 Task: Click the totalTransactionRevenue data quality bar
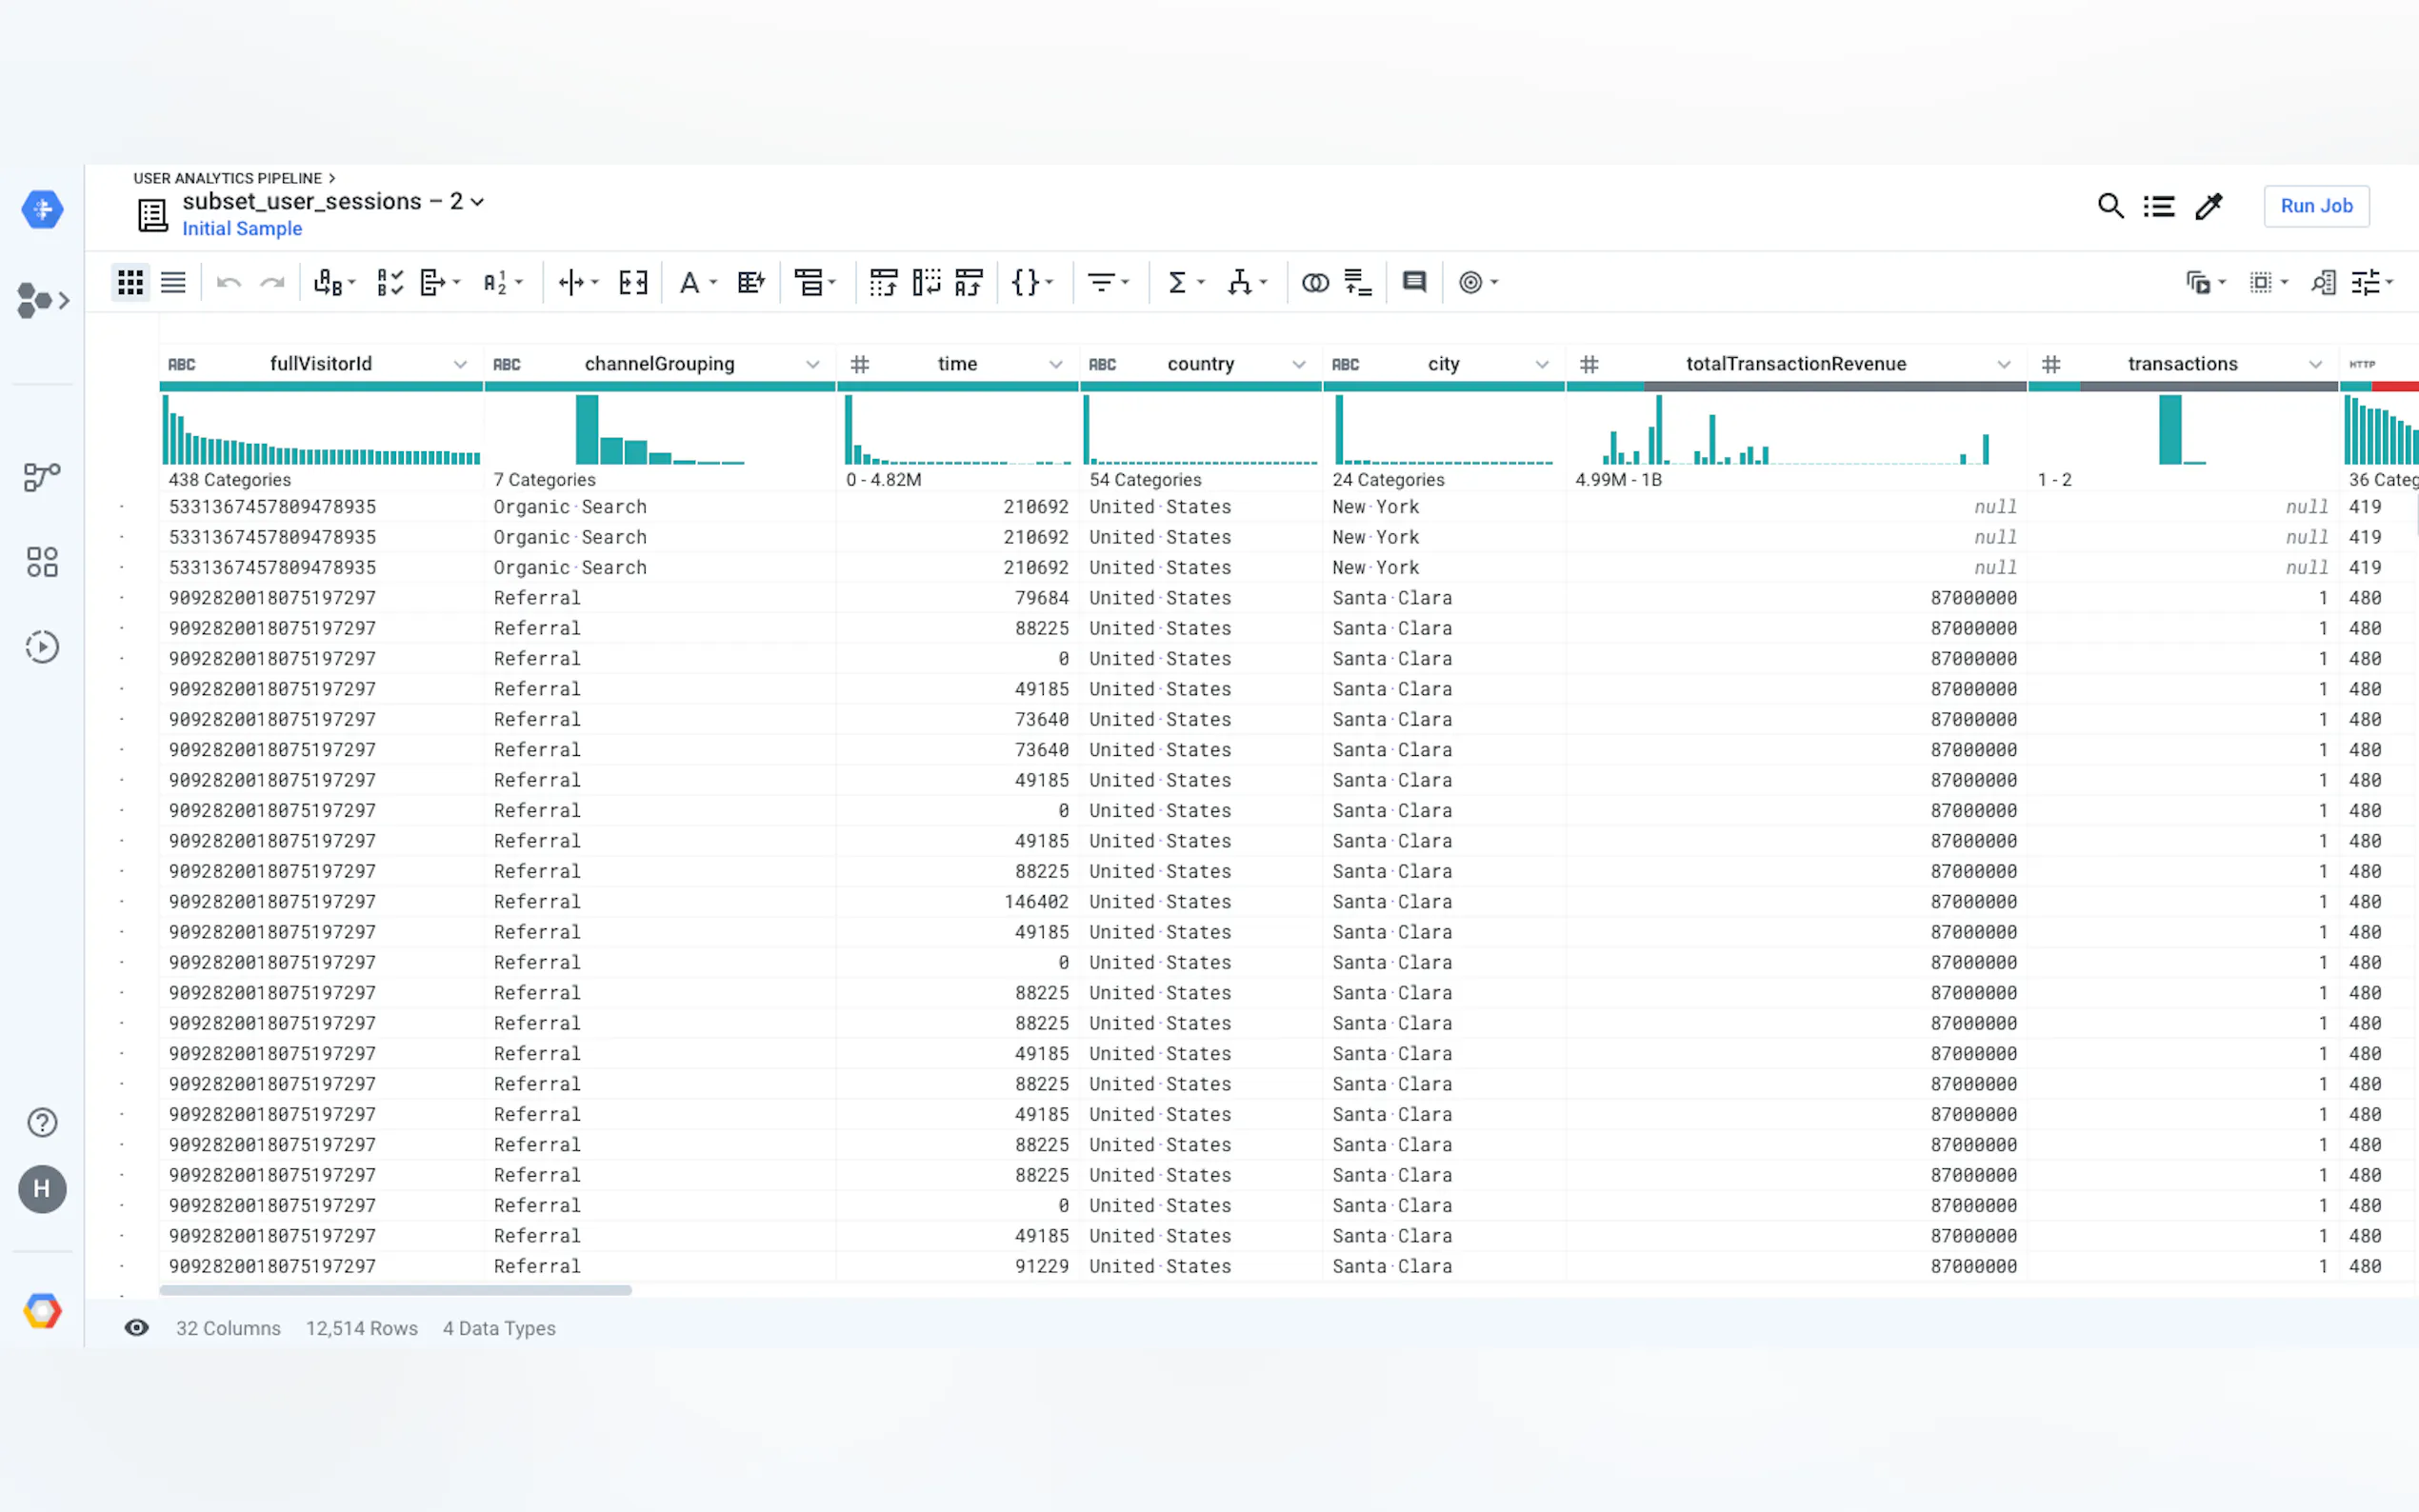tap(1796, 386)
